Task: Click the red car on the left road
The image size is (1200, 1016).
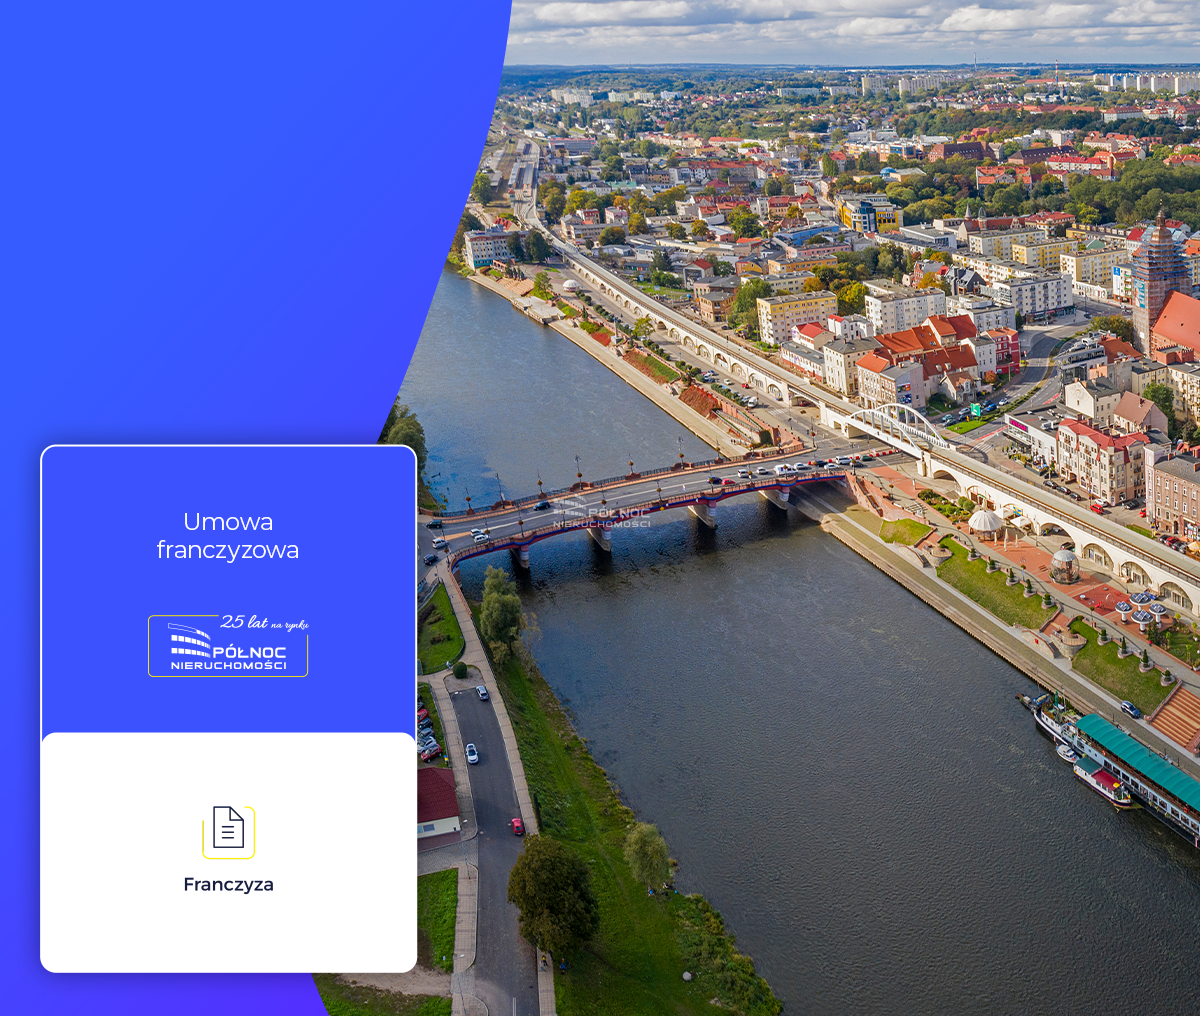Action: click(517, 826)
